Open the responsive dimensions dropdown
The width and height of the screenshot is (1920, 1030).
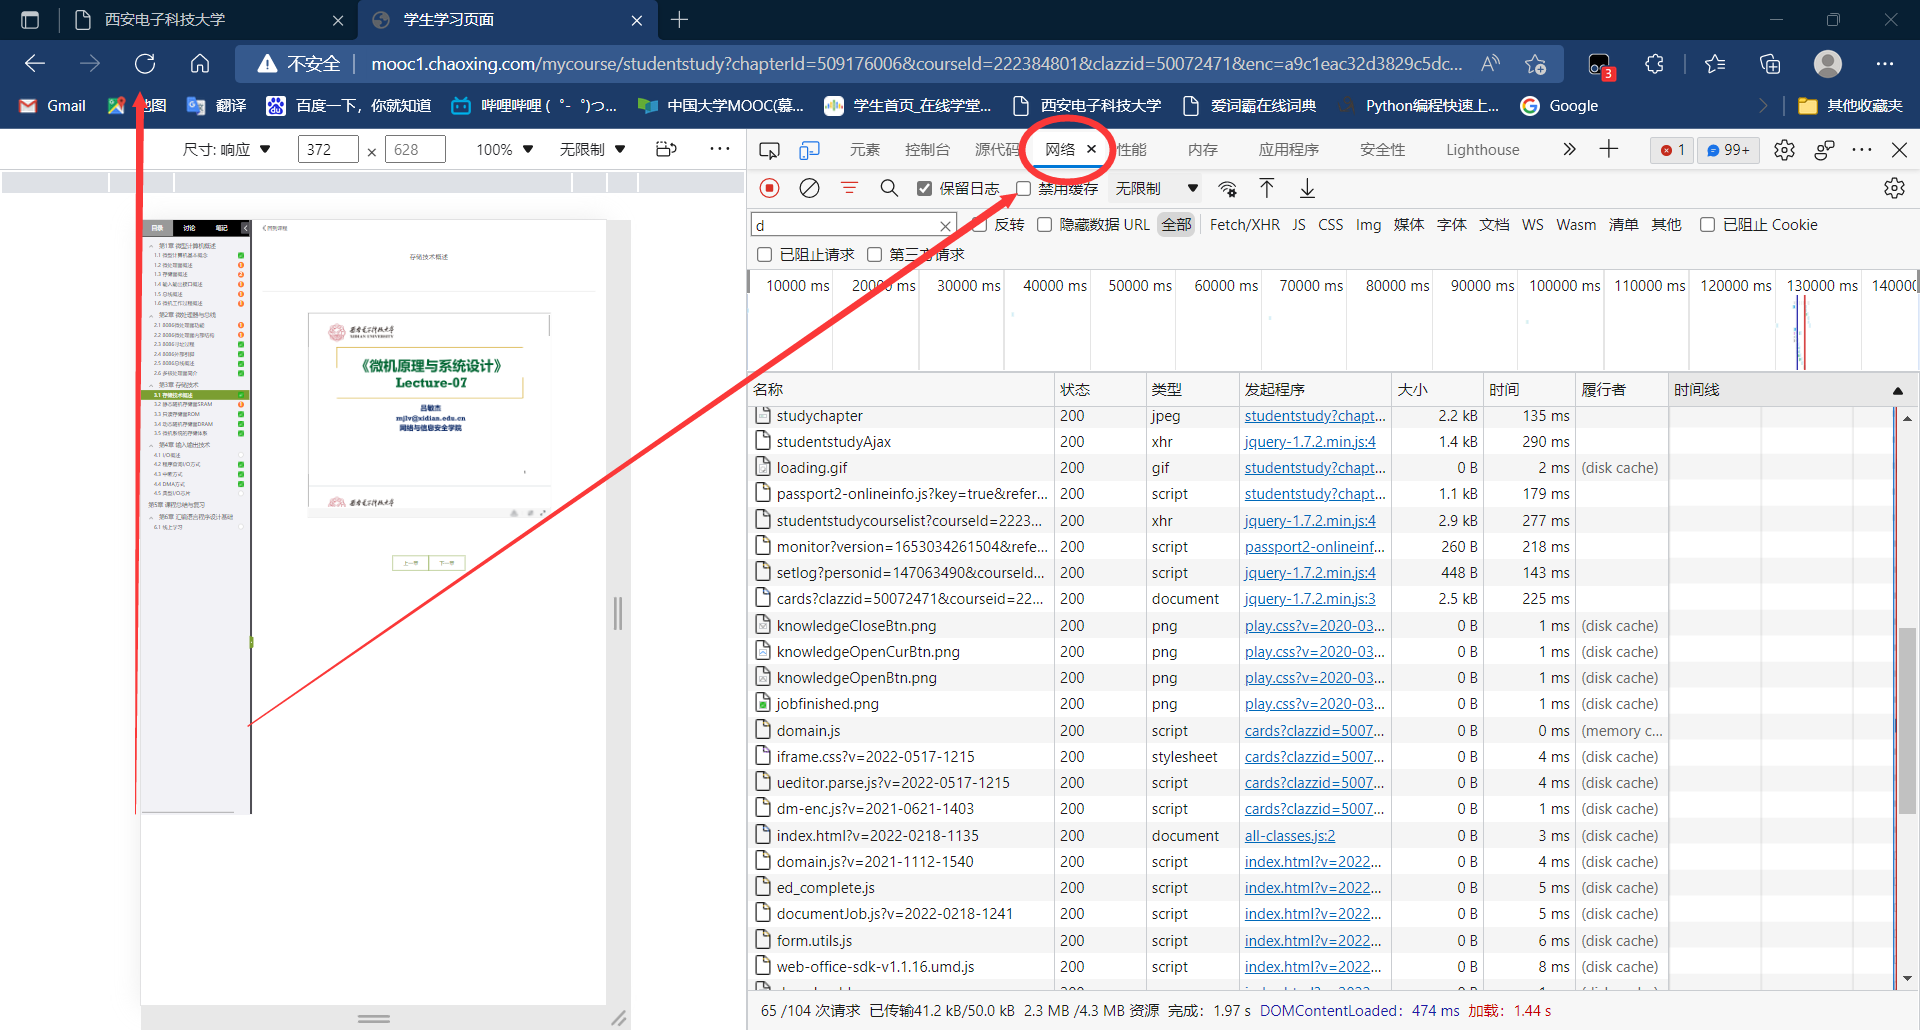click(227, 149)
